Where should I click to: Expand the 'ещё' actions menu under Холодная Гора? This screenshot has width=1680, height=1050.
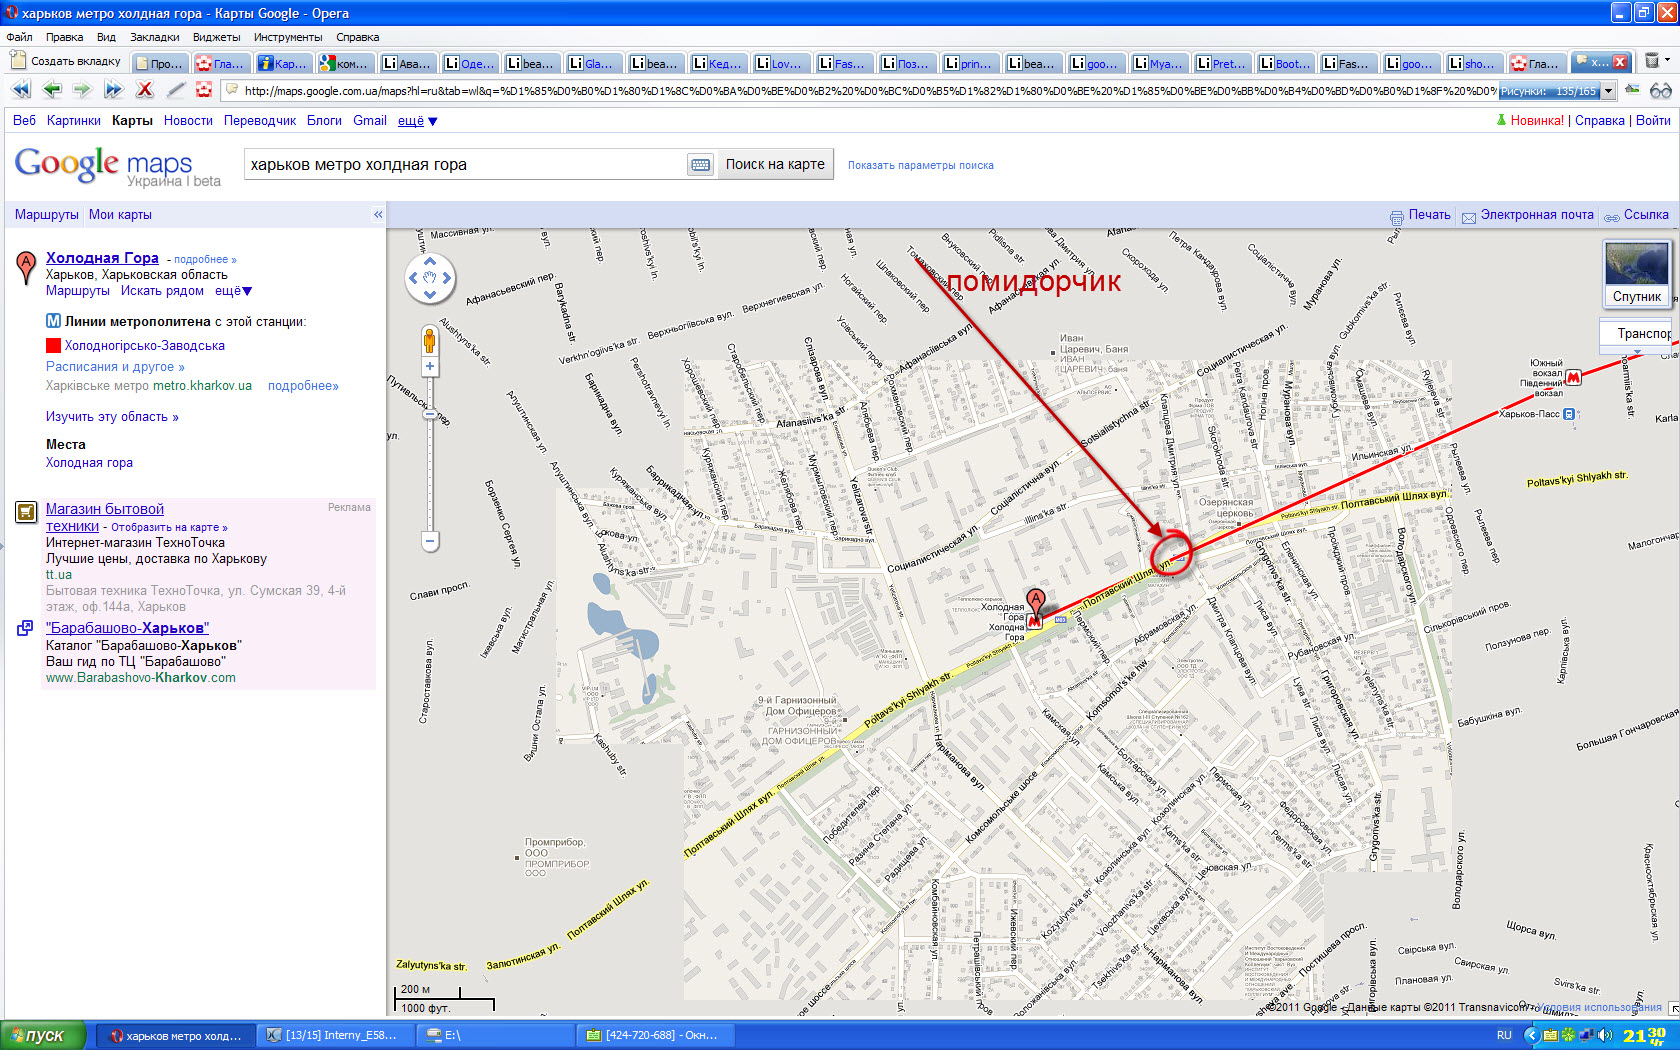(233, 291)
